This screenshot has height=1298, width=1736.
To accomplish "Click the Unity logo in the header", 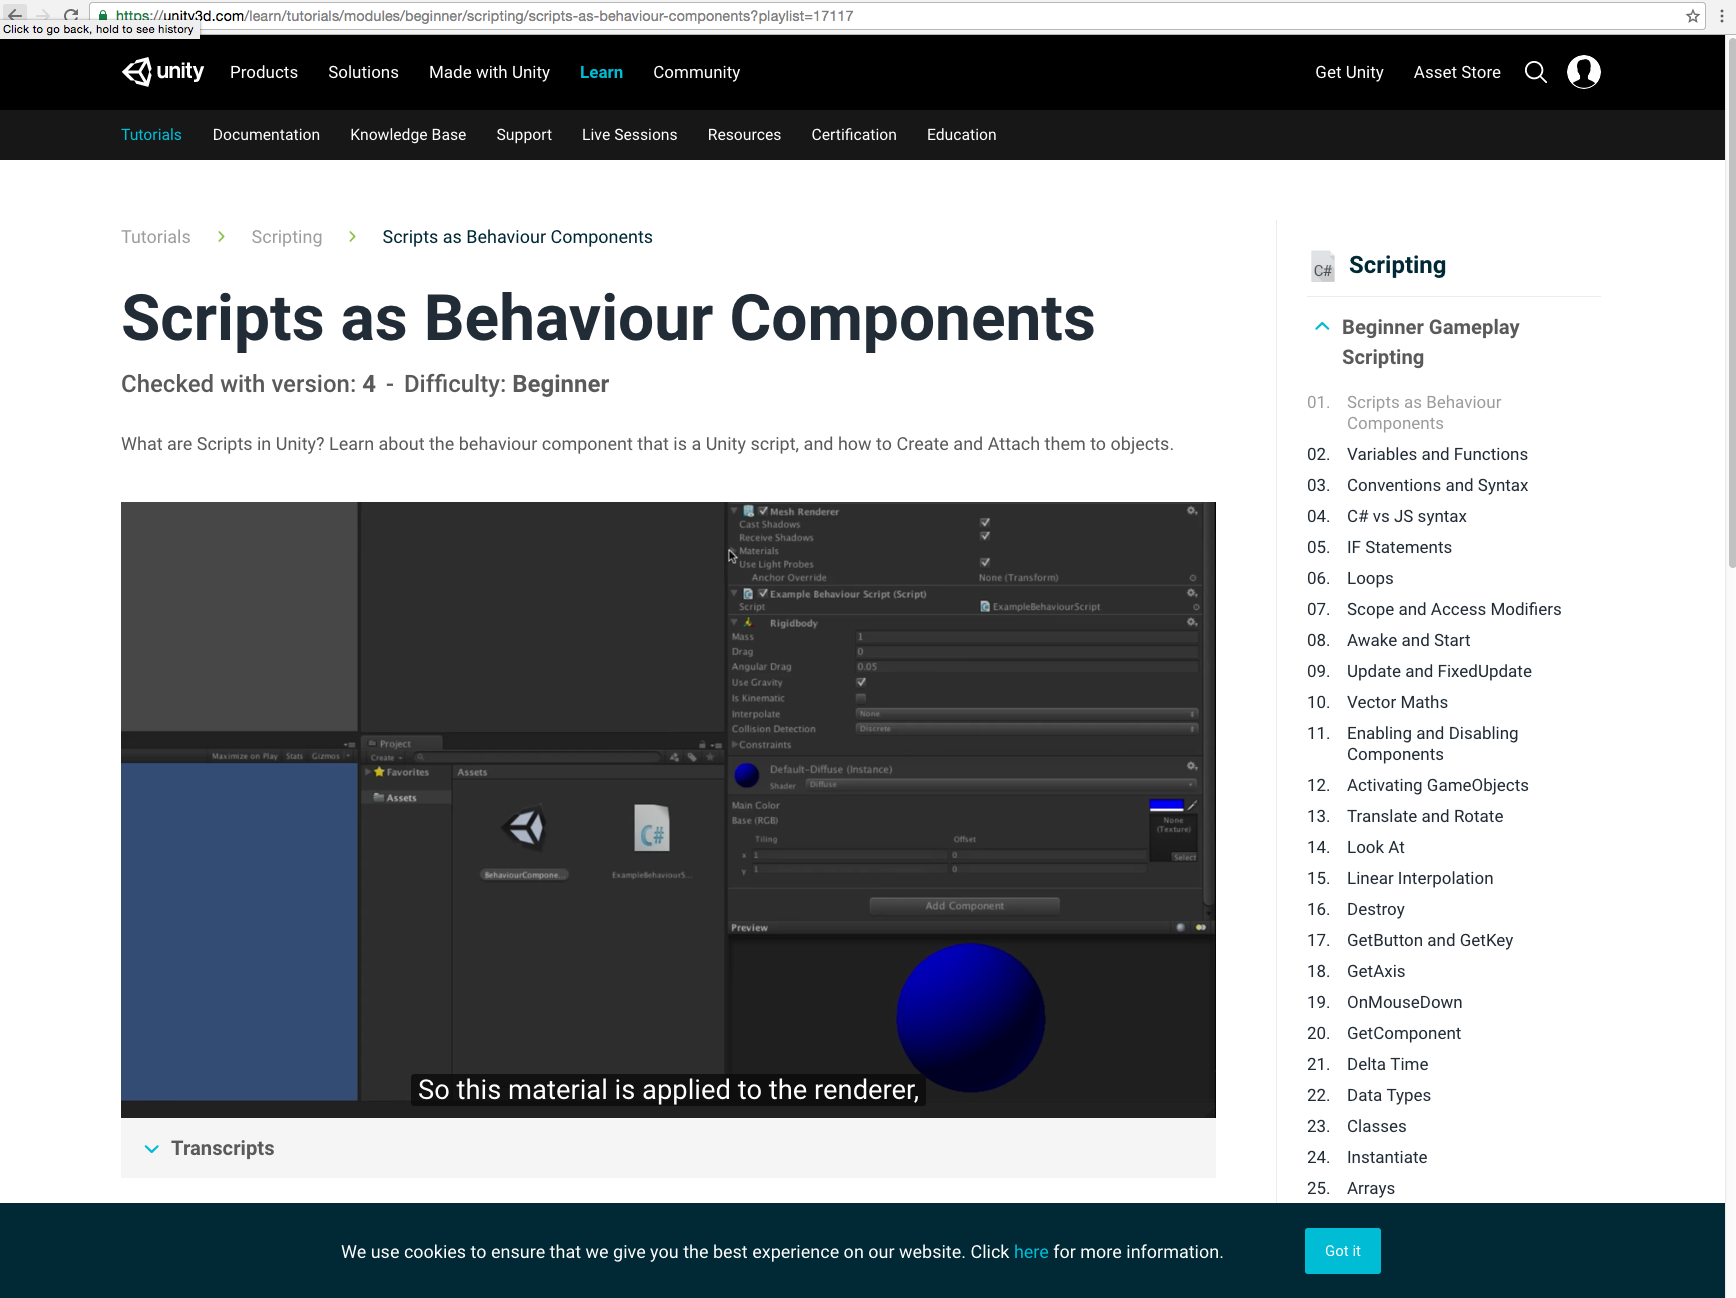I will 162,72.
